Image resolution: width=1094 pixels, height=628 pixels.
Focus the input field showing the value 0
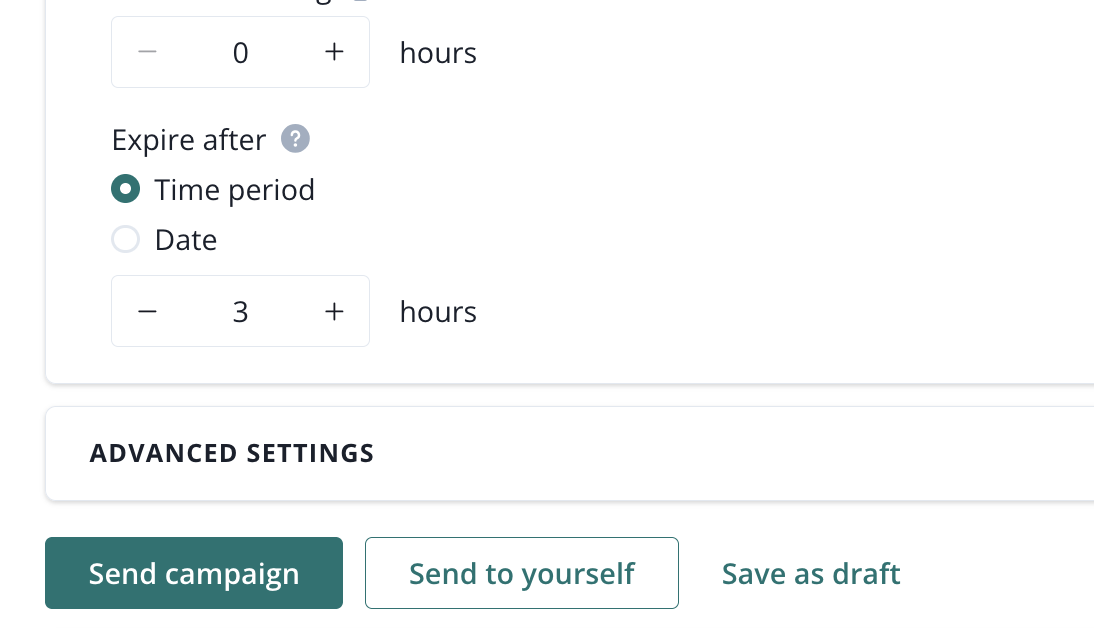pyautogui.click(x=240, y=52)
